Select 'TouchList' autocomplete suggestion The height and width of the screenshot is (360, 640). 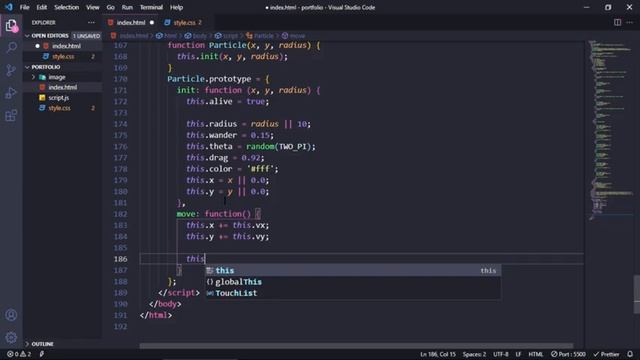(353, 293)
